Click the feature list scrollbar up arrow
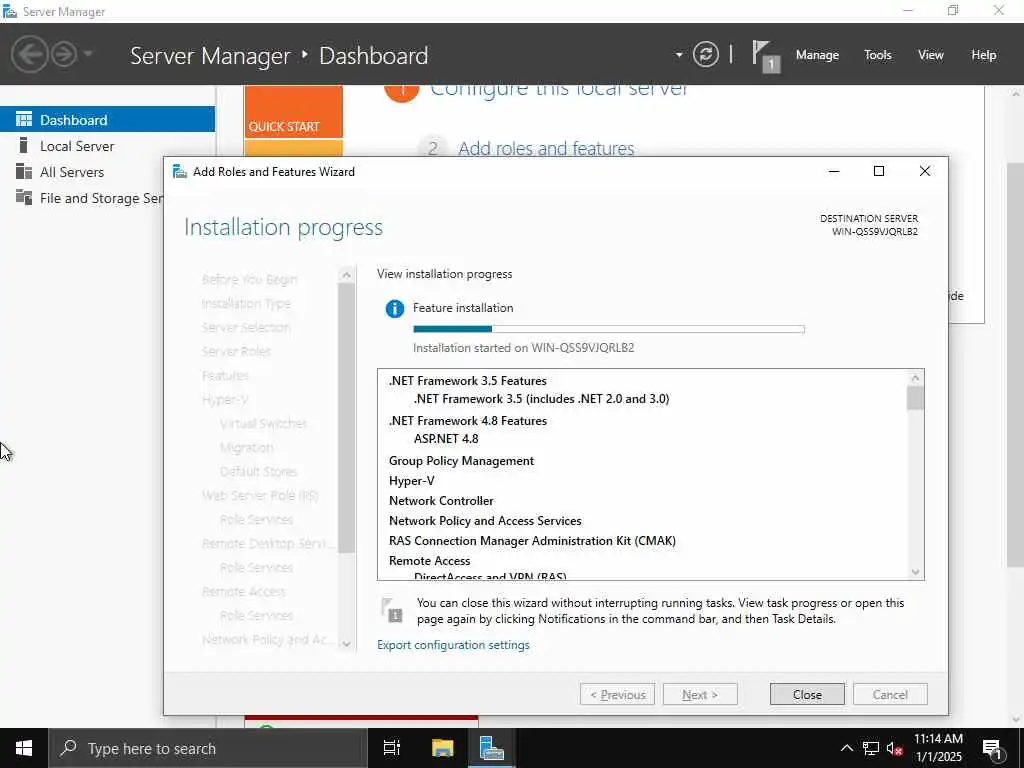 click(916, 378)
